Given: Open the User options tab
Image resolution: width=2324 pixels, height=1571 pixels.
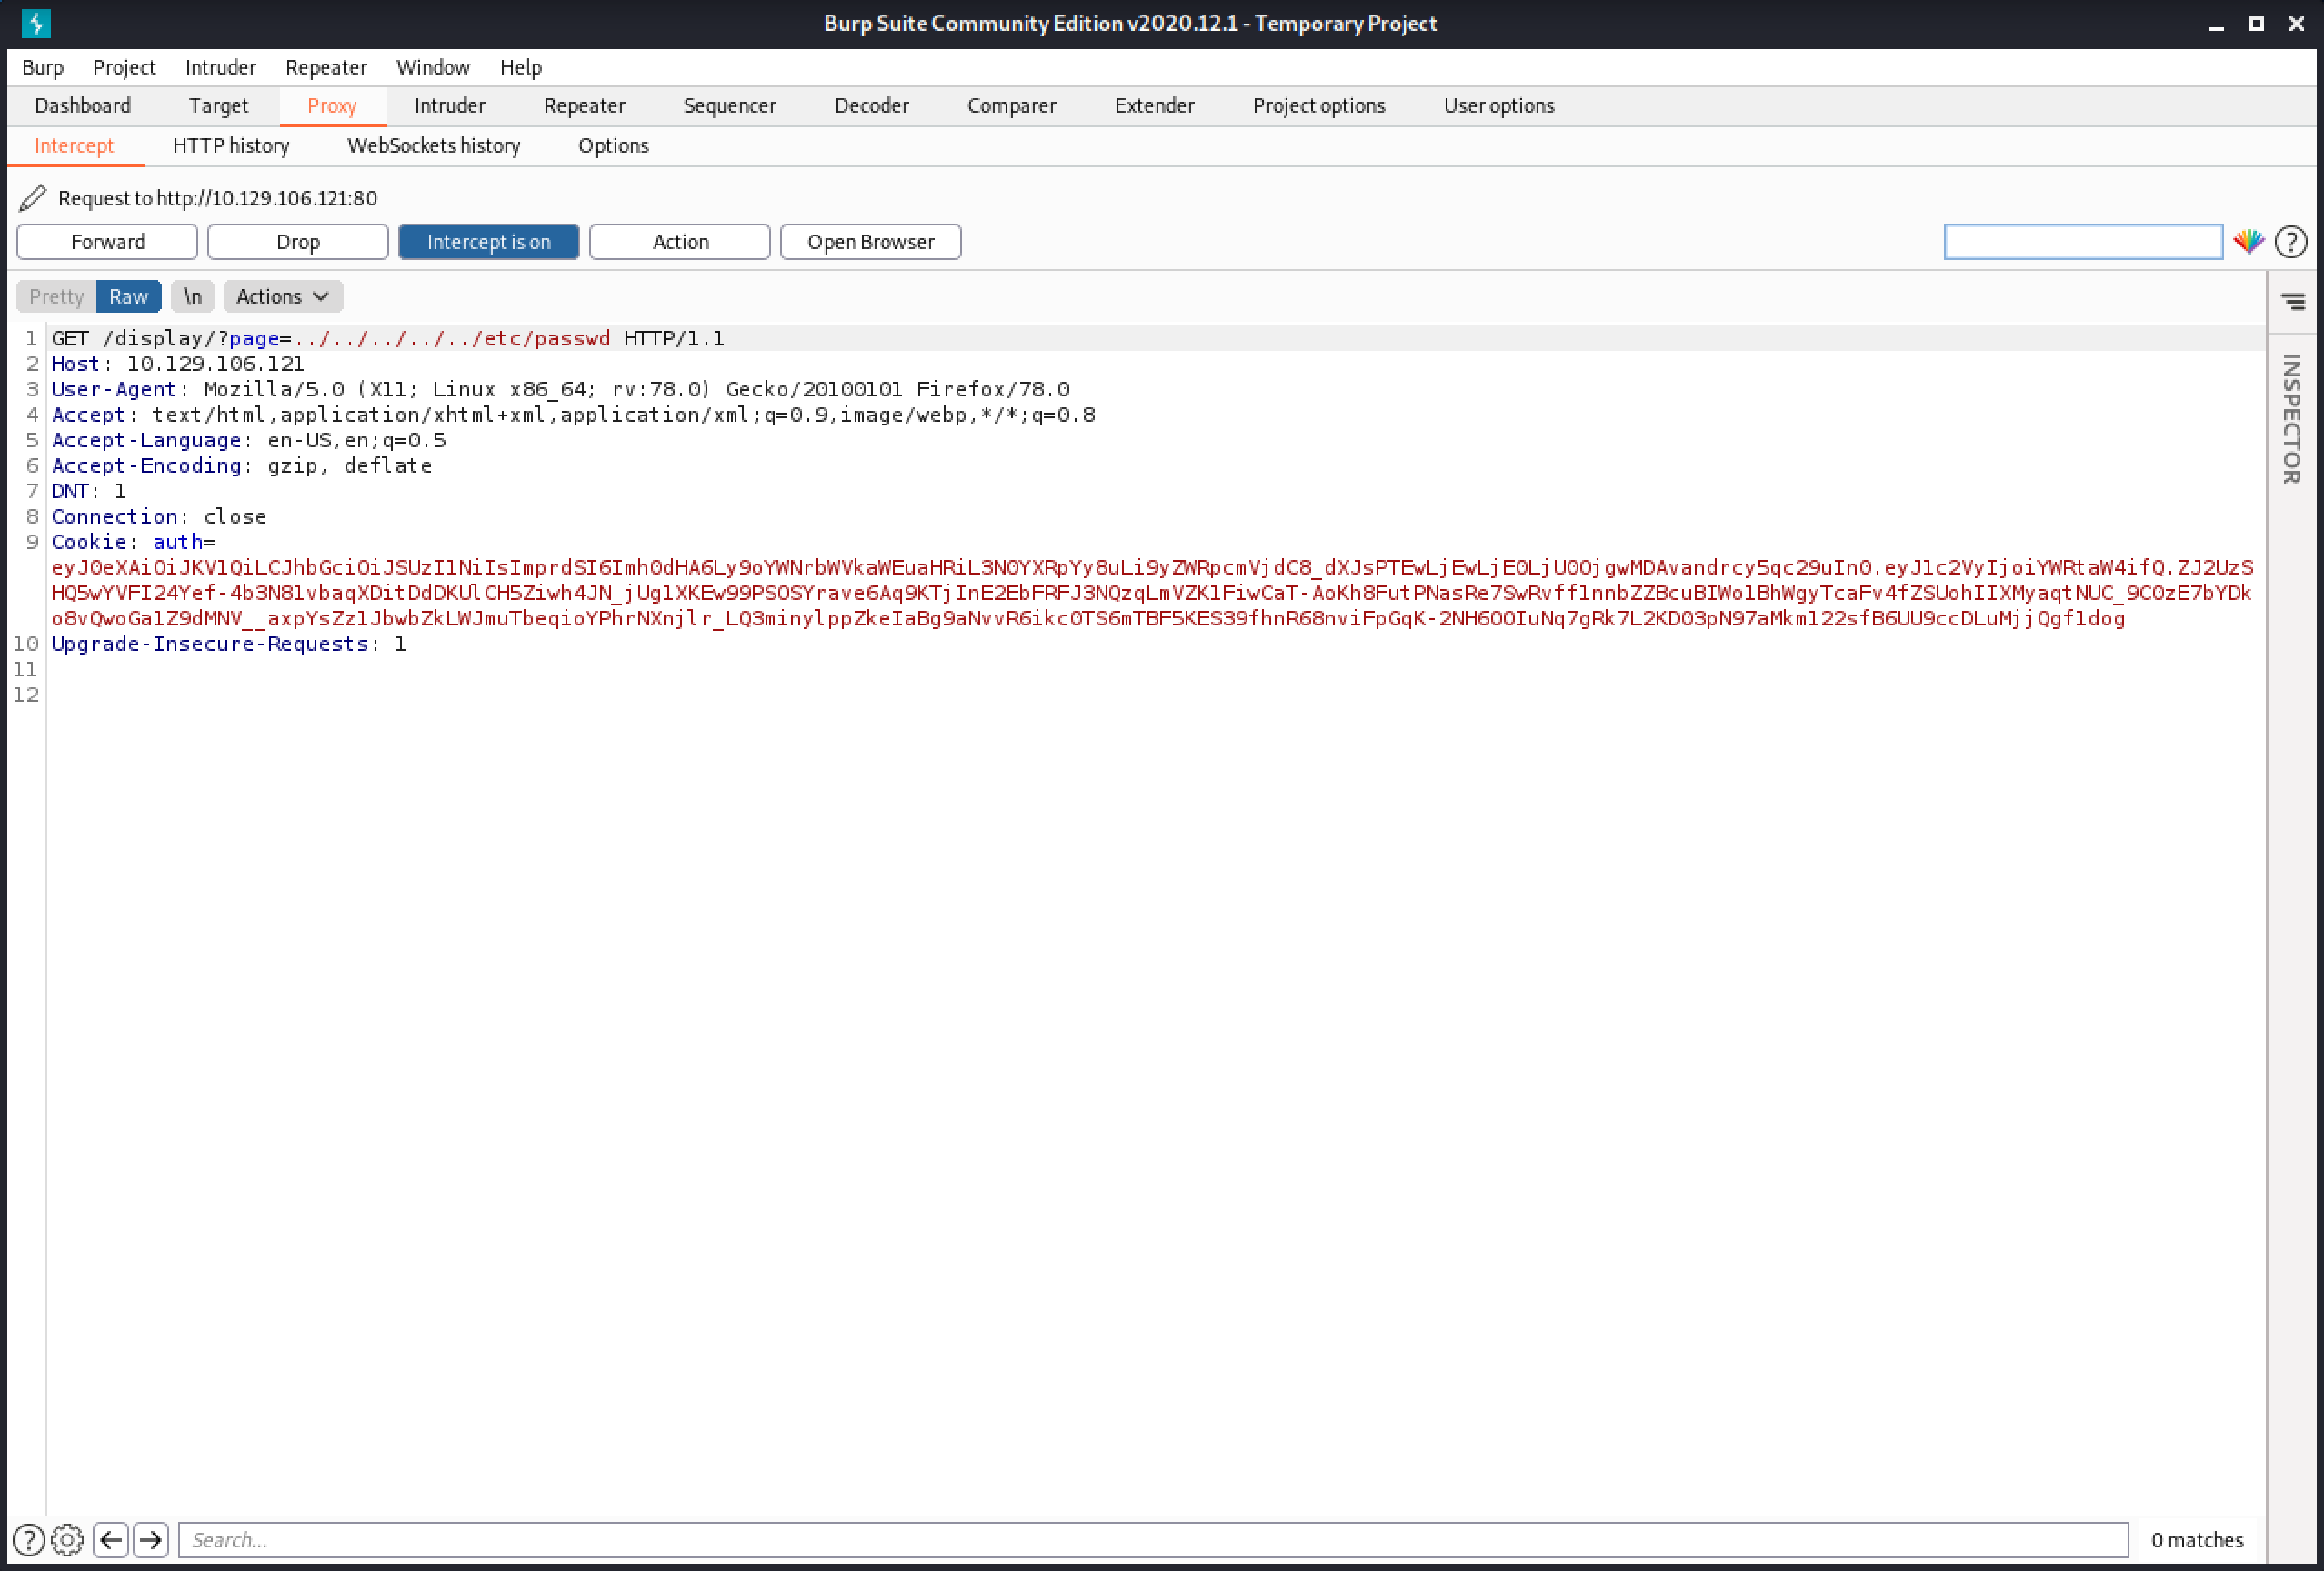Looking at the screenshot, I should [1499, 106].
